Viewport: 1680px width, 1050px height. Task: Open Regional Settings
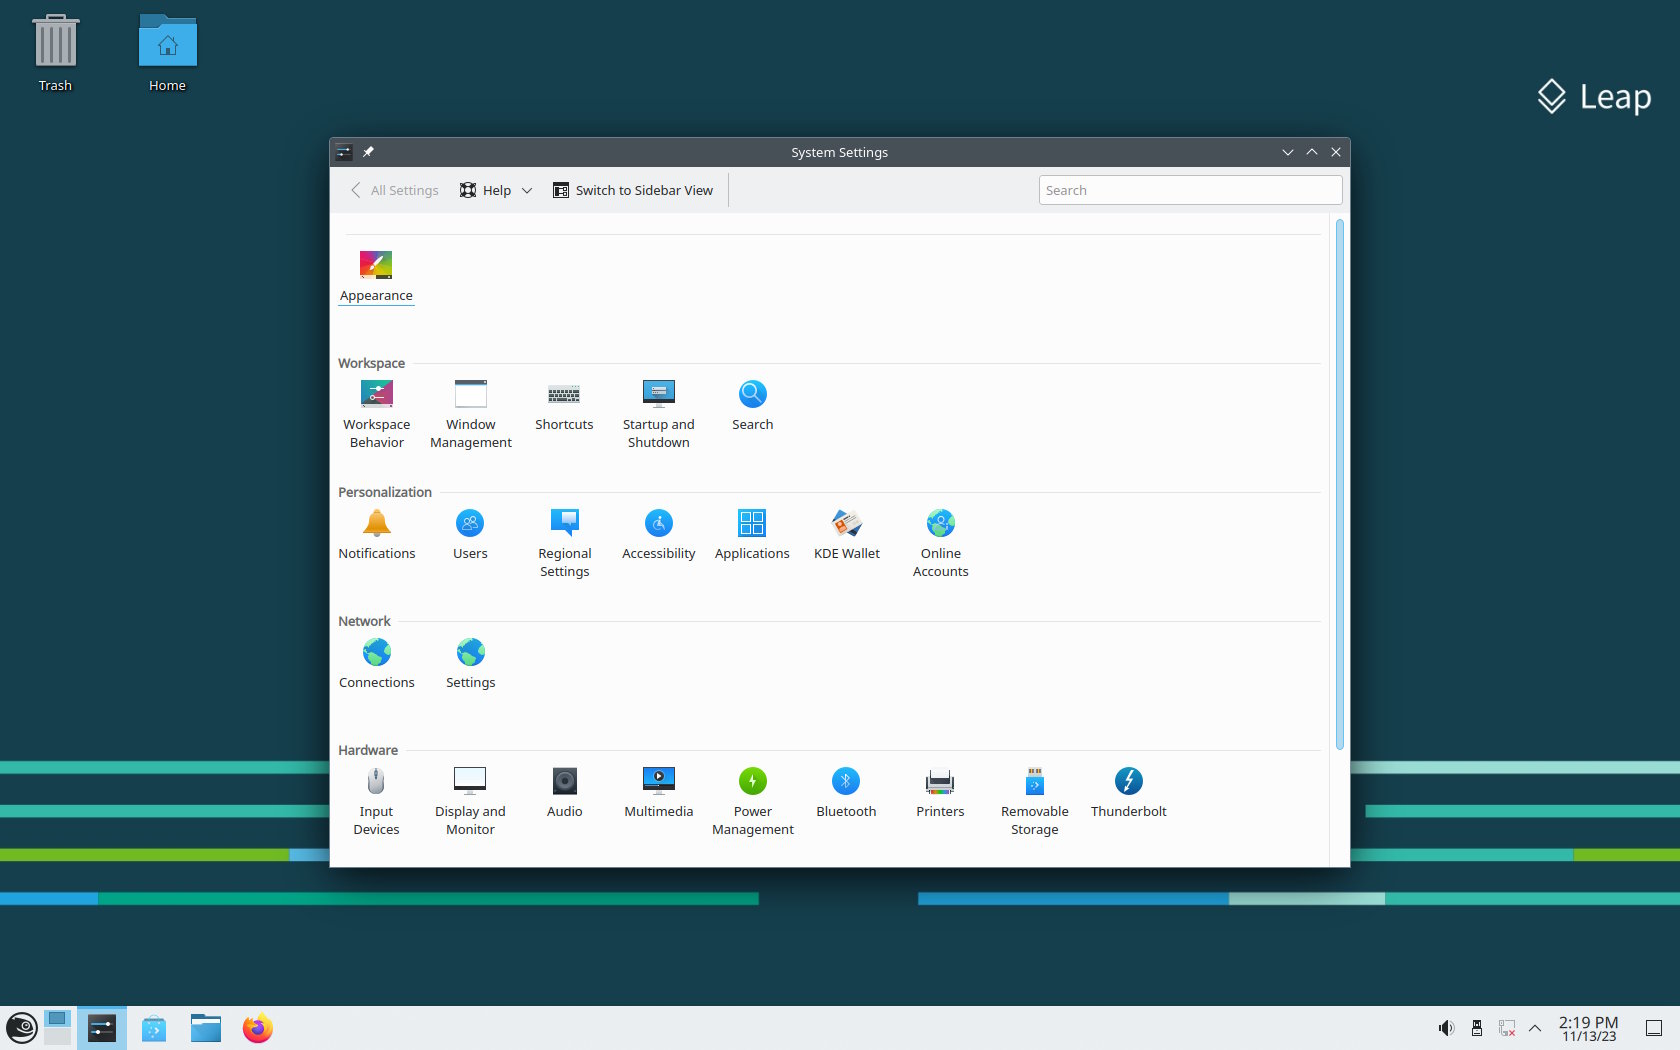tap(564, 544)
